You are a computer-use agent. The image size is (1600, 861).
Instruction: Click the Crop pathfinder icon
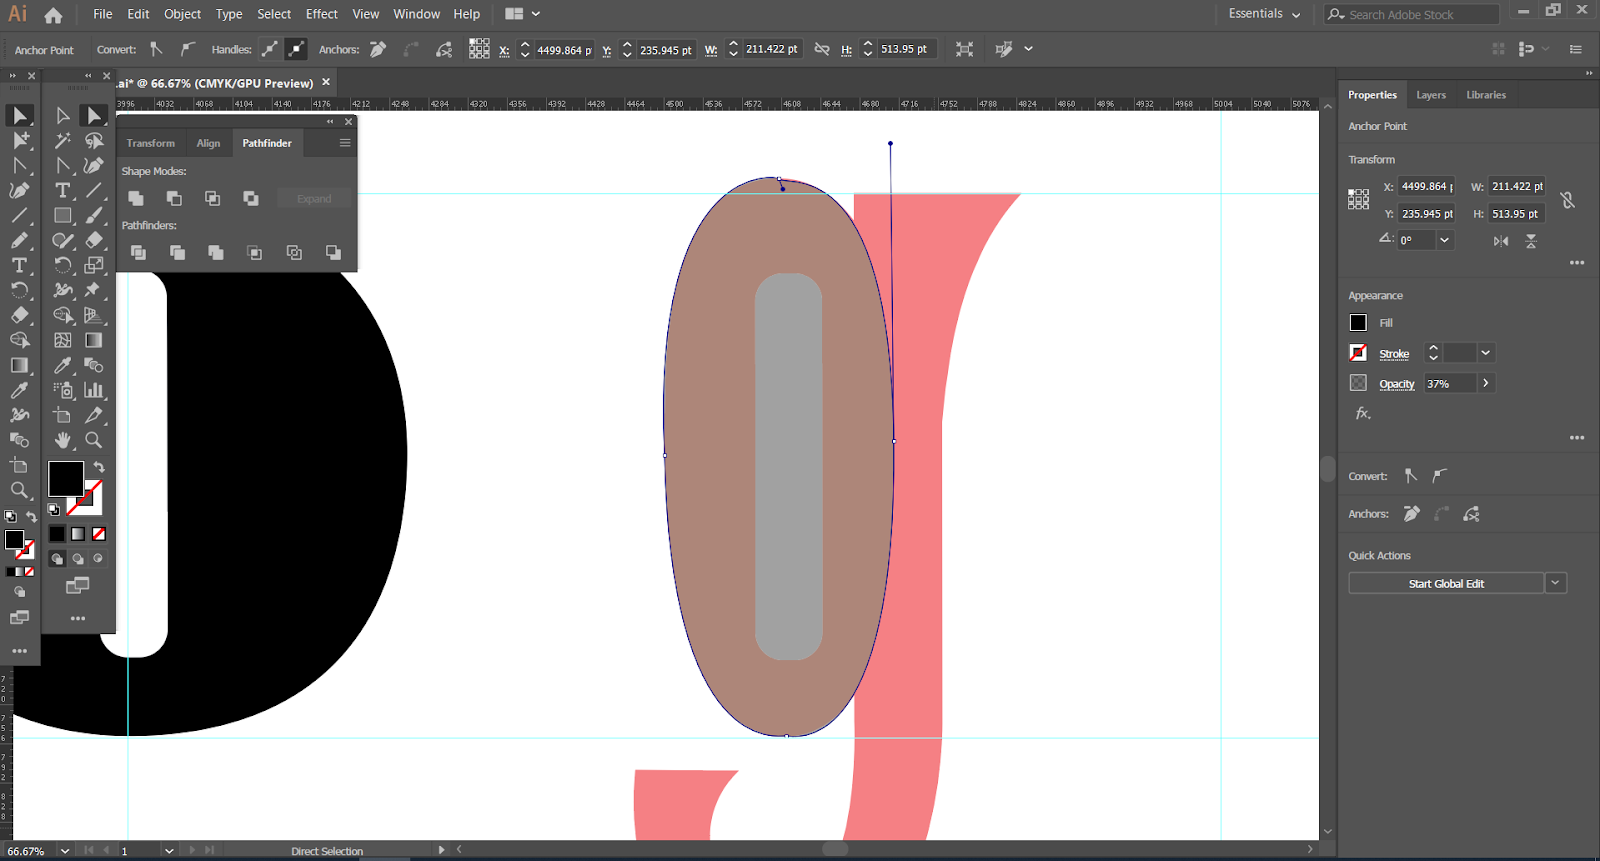(255, 253)
